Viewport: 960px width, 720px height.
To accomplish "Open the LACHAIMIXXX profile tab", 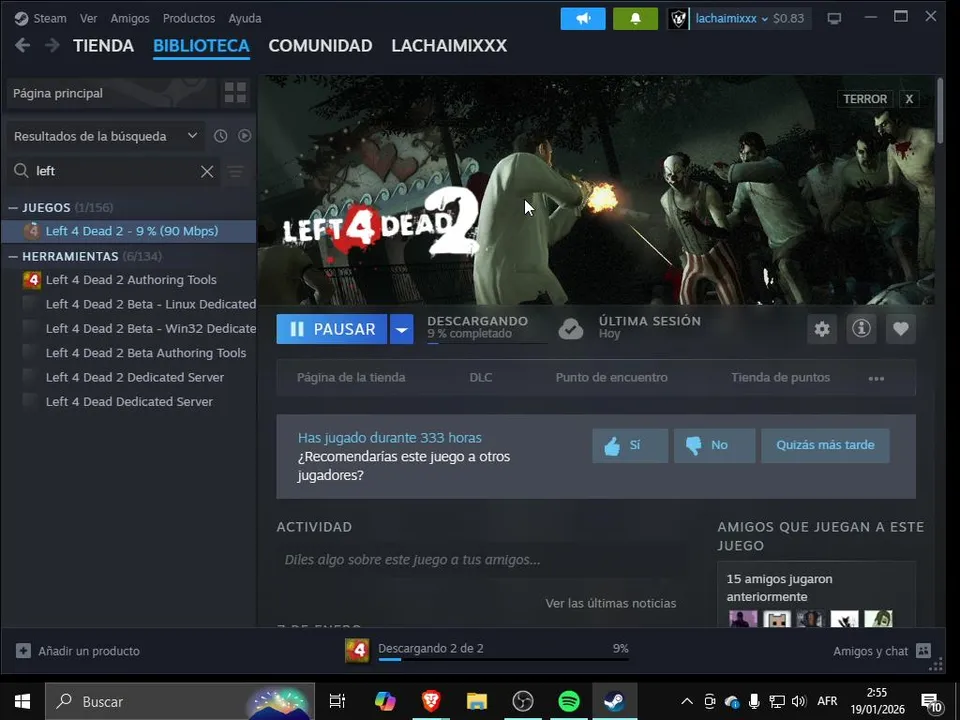I will point(449,46).
